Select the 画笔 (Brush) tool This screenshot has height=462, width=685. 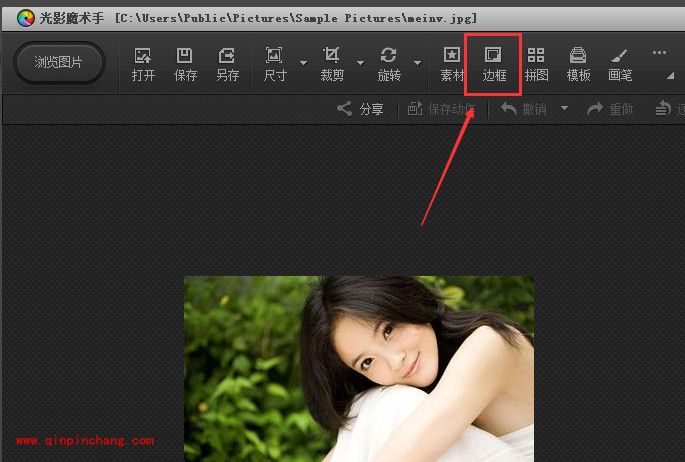point(620,64)
